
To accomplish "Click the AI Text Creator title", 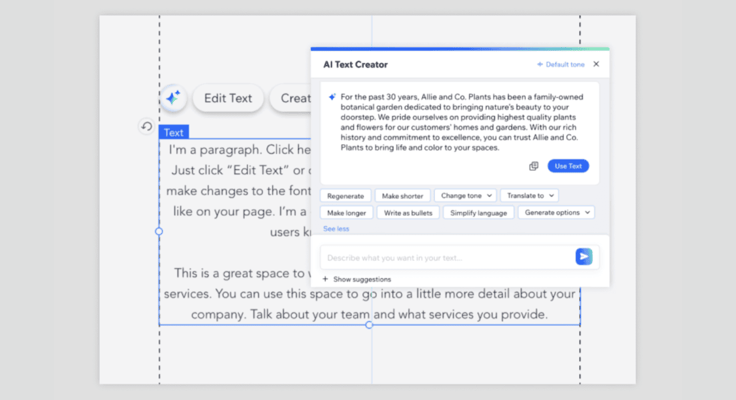I will pos(355,64).
